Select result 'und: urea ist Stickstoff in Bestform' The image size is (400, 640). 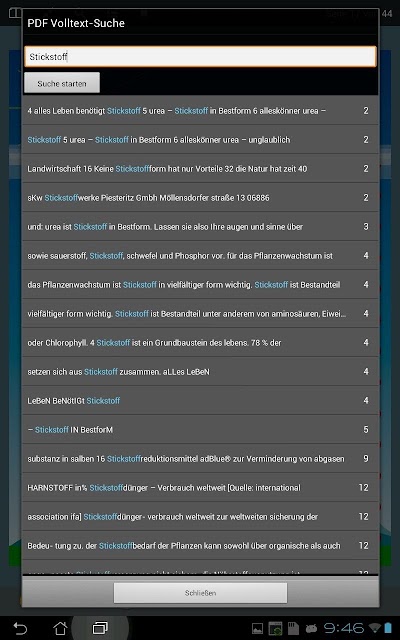200,227
